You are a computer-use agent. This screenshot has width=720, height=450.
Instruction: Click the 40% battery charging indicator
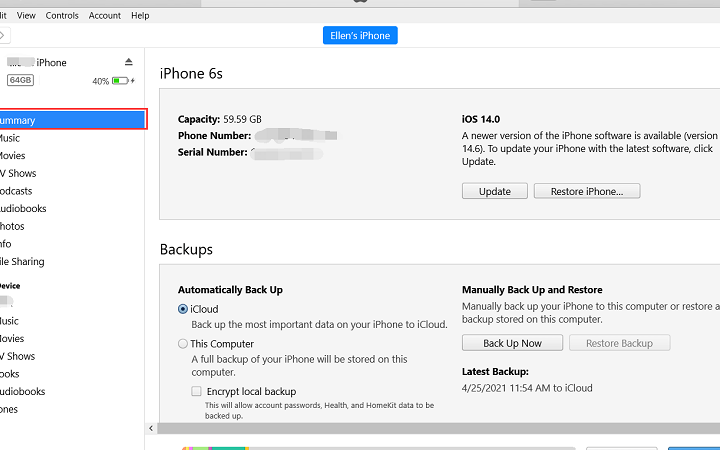pos(114,81)
